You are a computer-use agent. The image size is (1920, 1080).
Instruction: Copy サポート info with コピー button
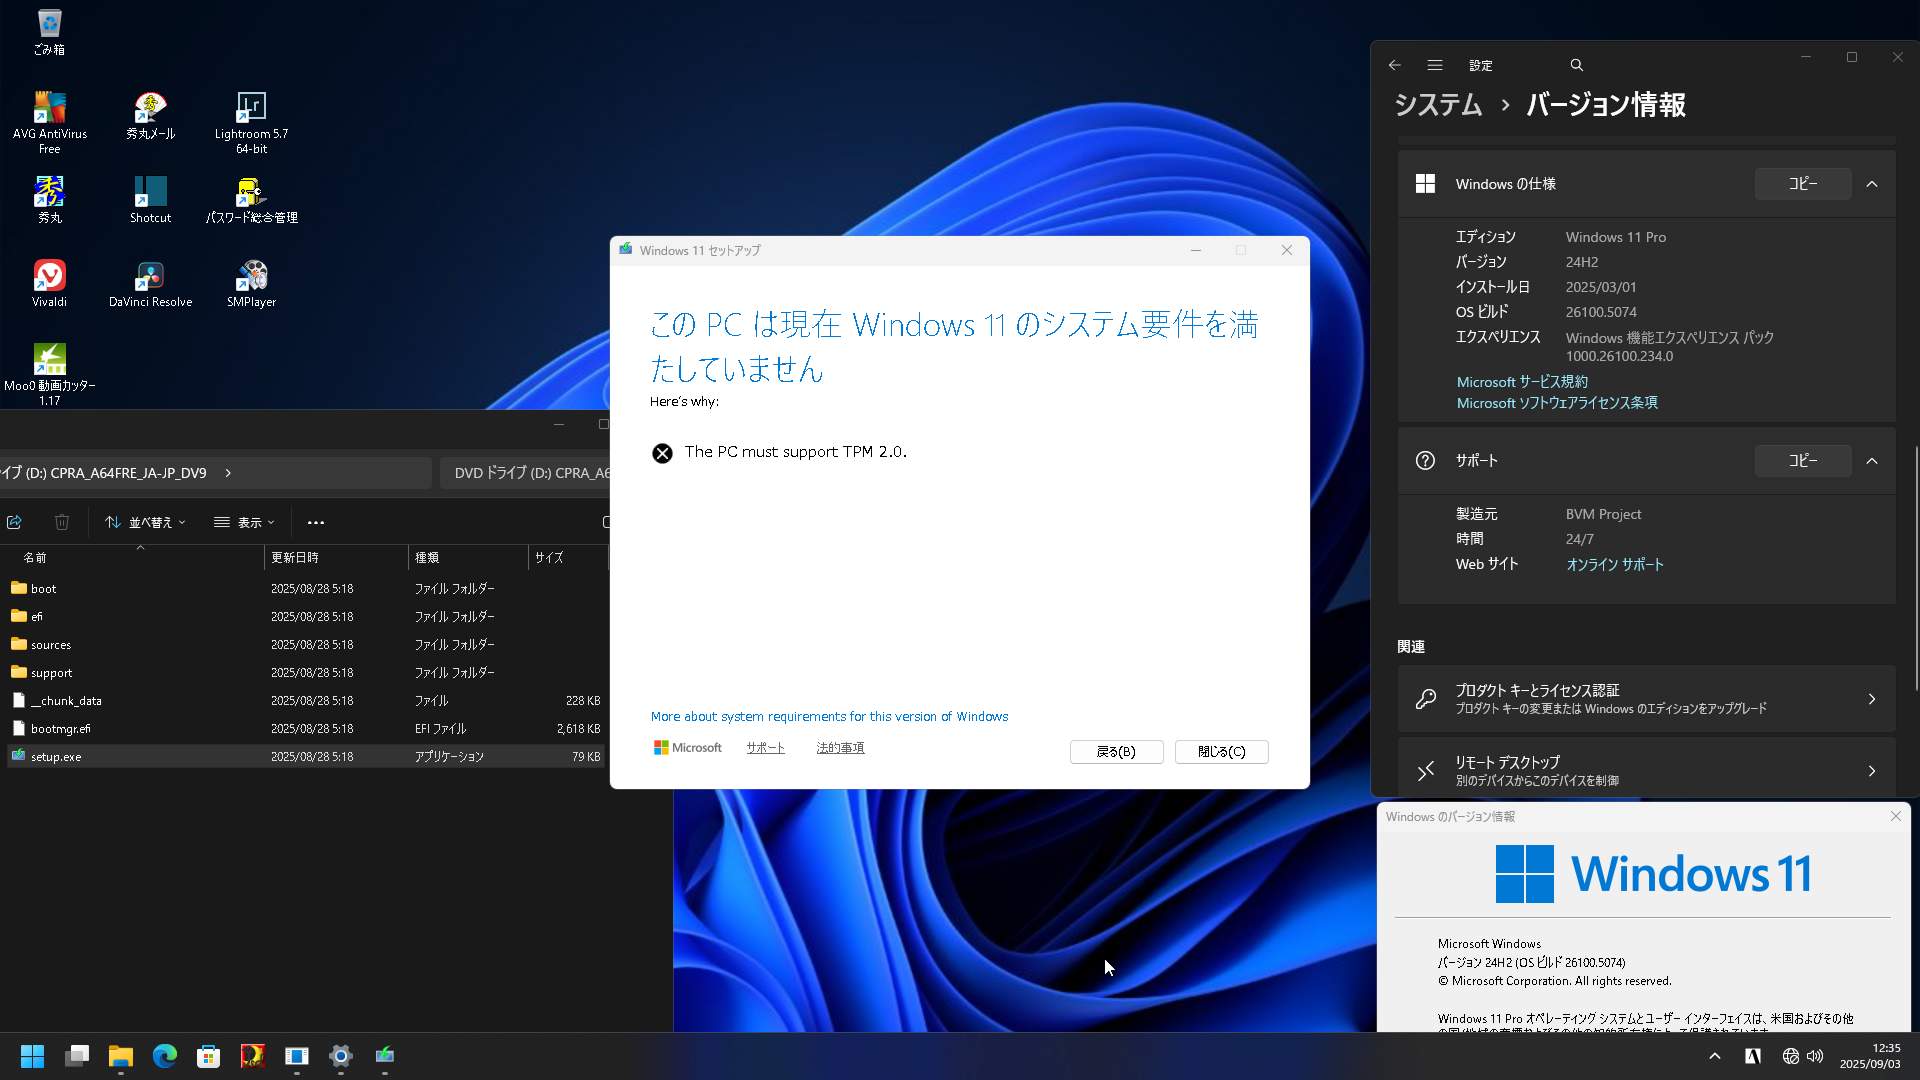point(1803,461)
